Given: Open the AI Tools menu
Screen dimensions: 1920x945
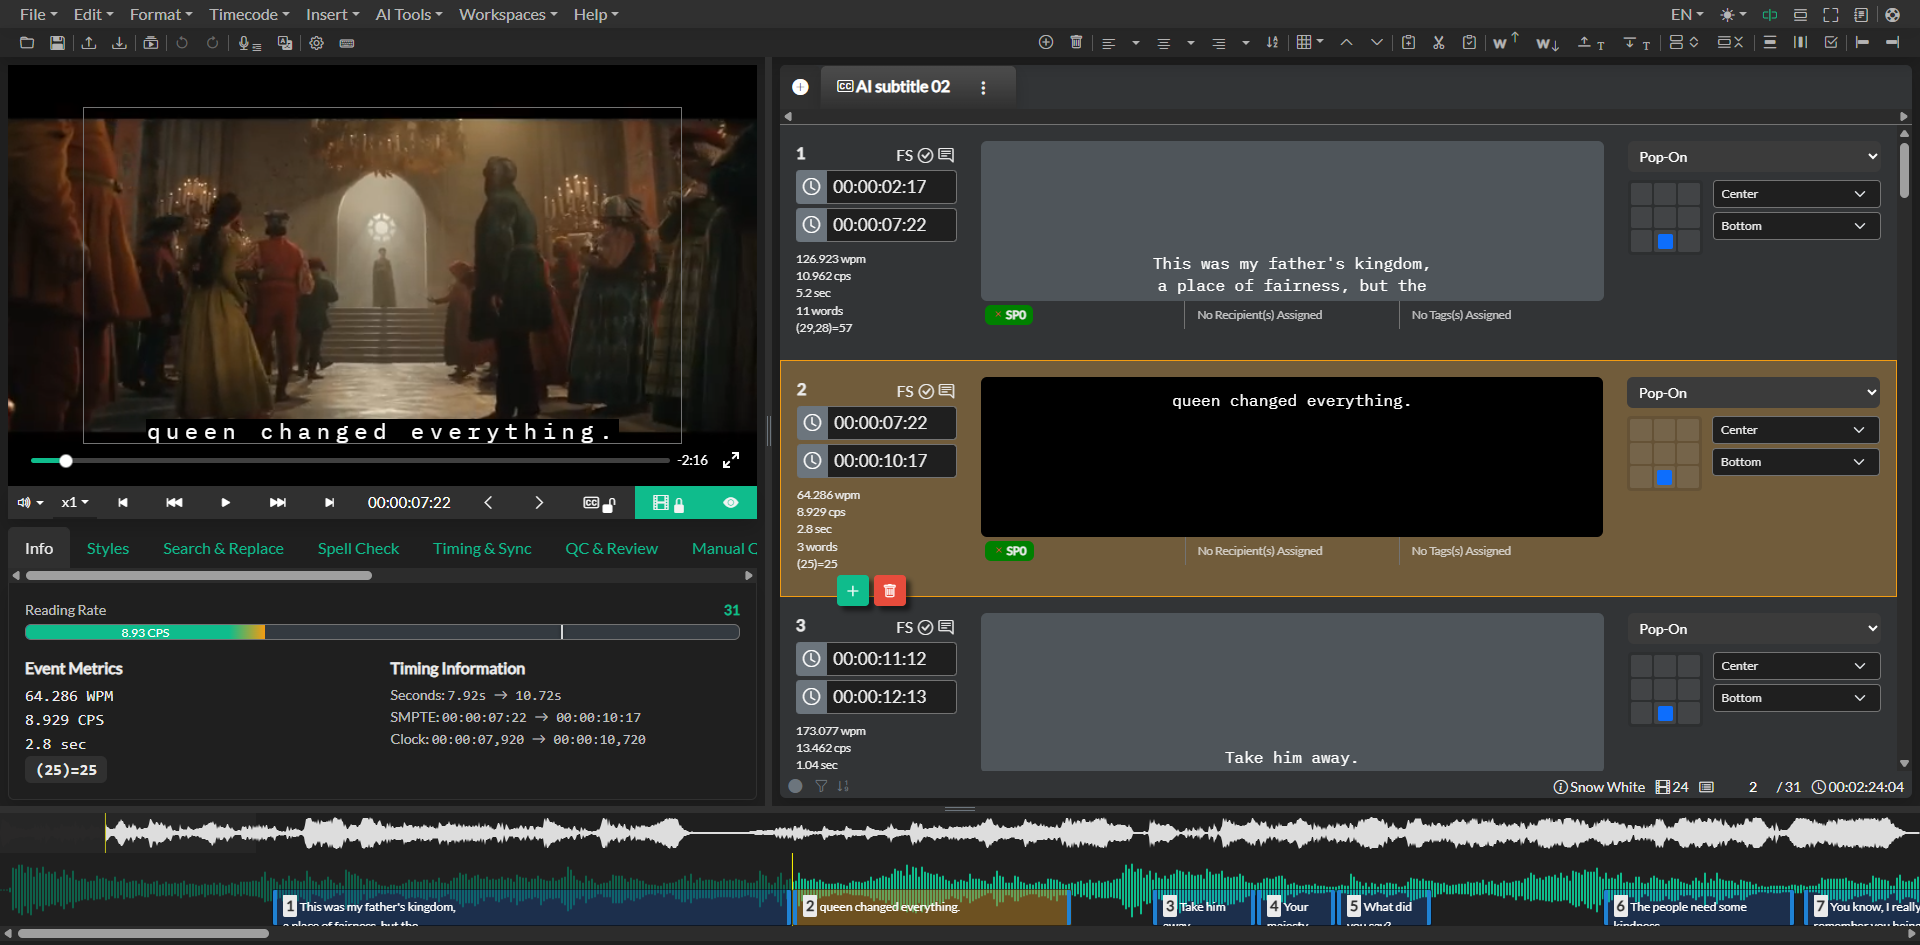Looking at the screenshot, I should tap(409, 15).
